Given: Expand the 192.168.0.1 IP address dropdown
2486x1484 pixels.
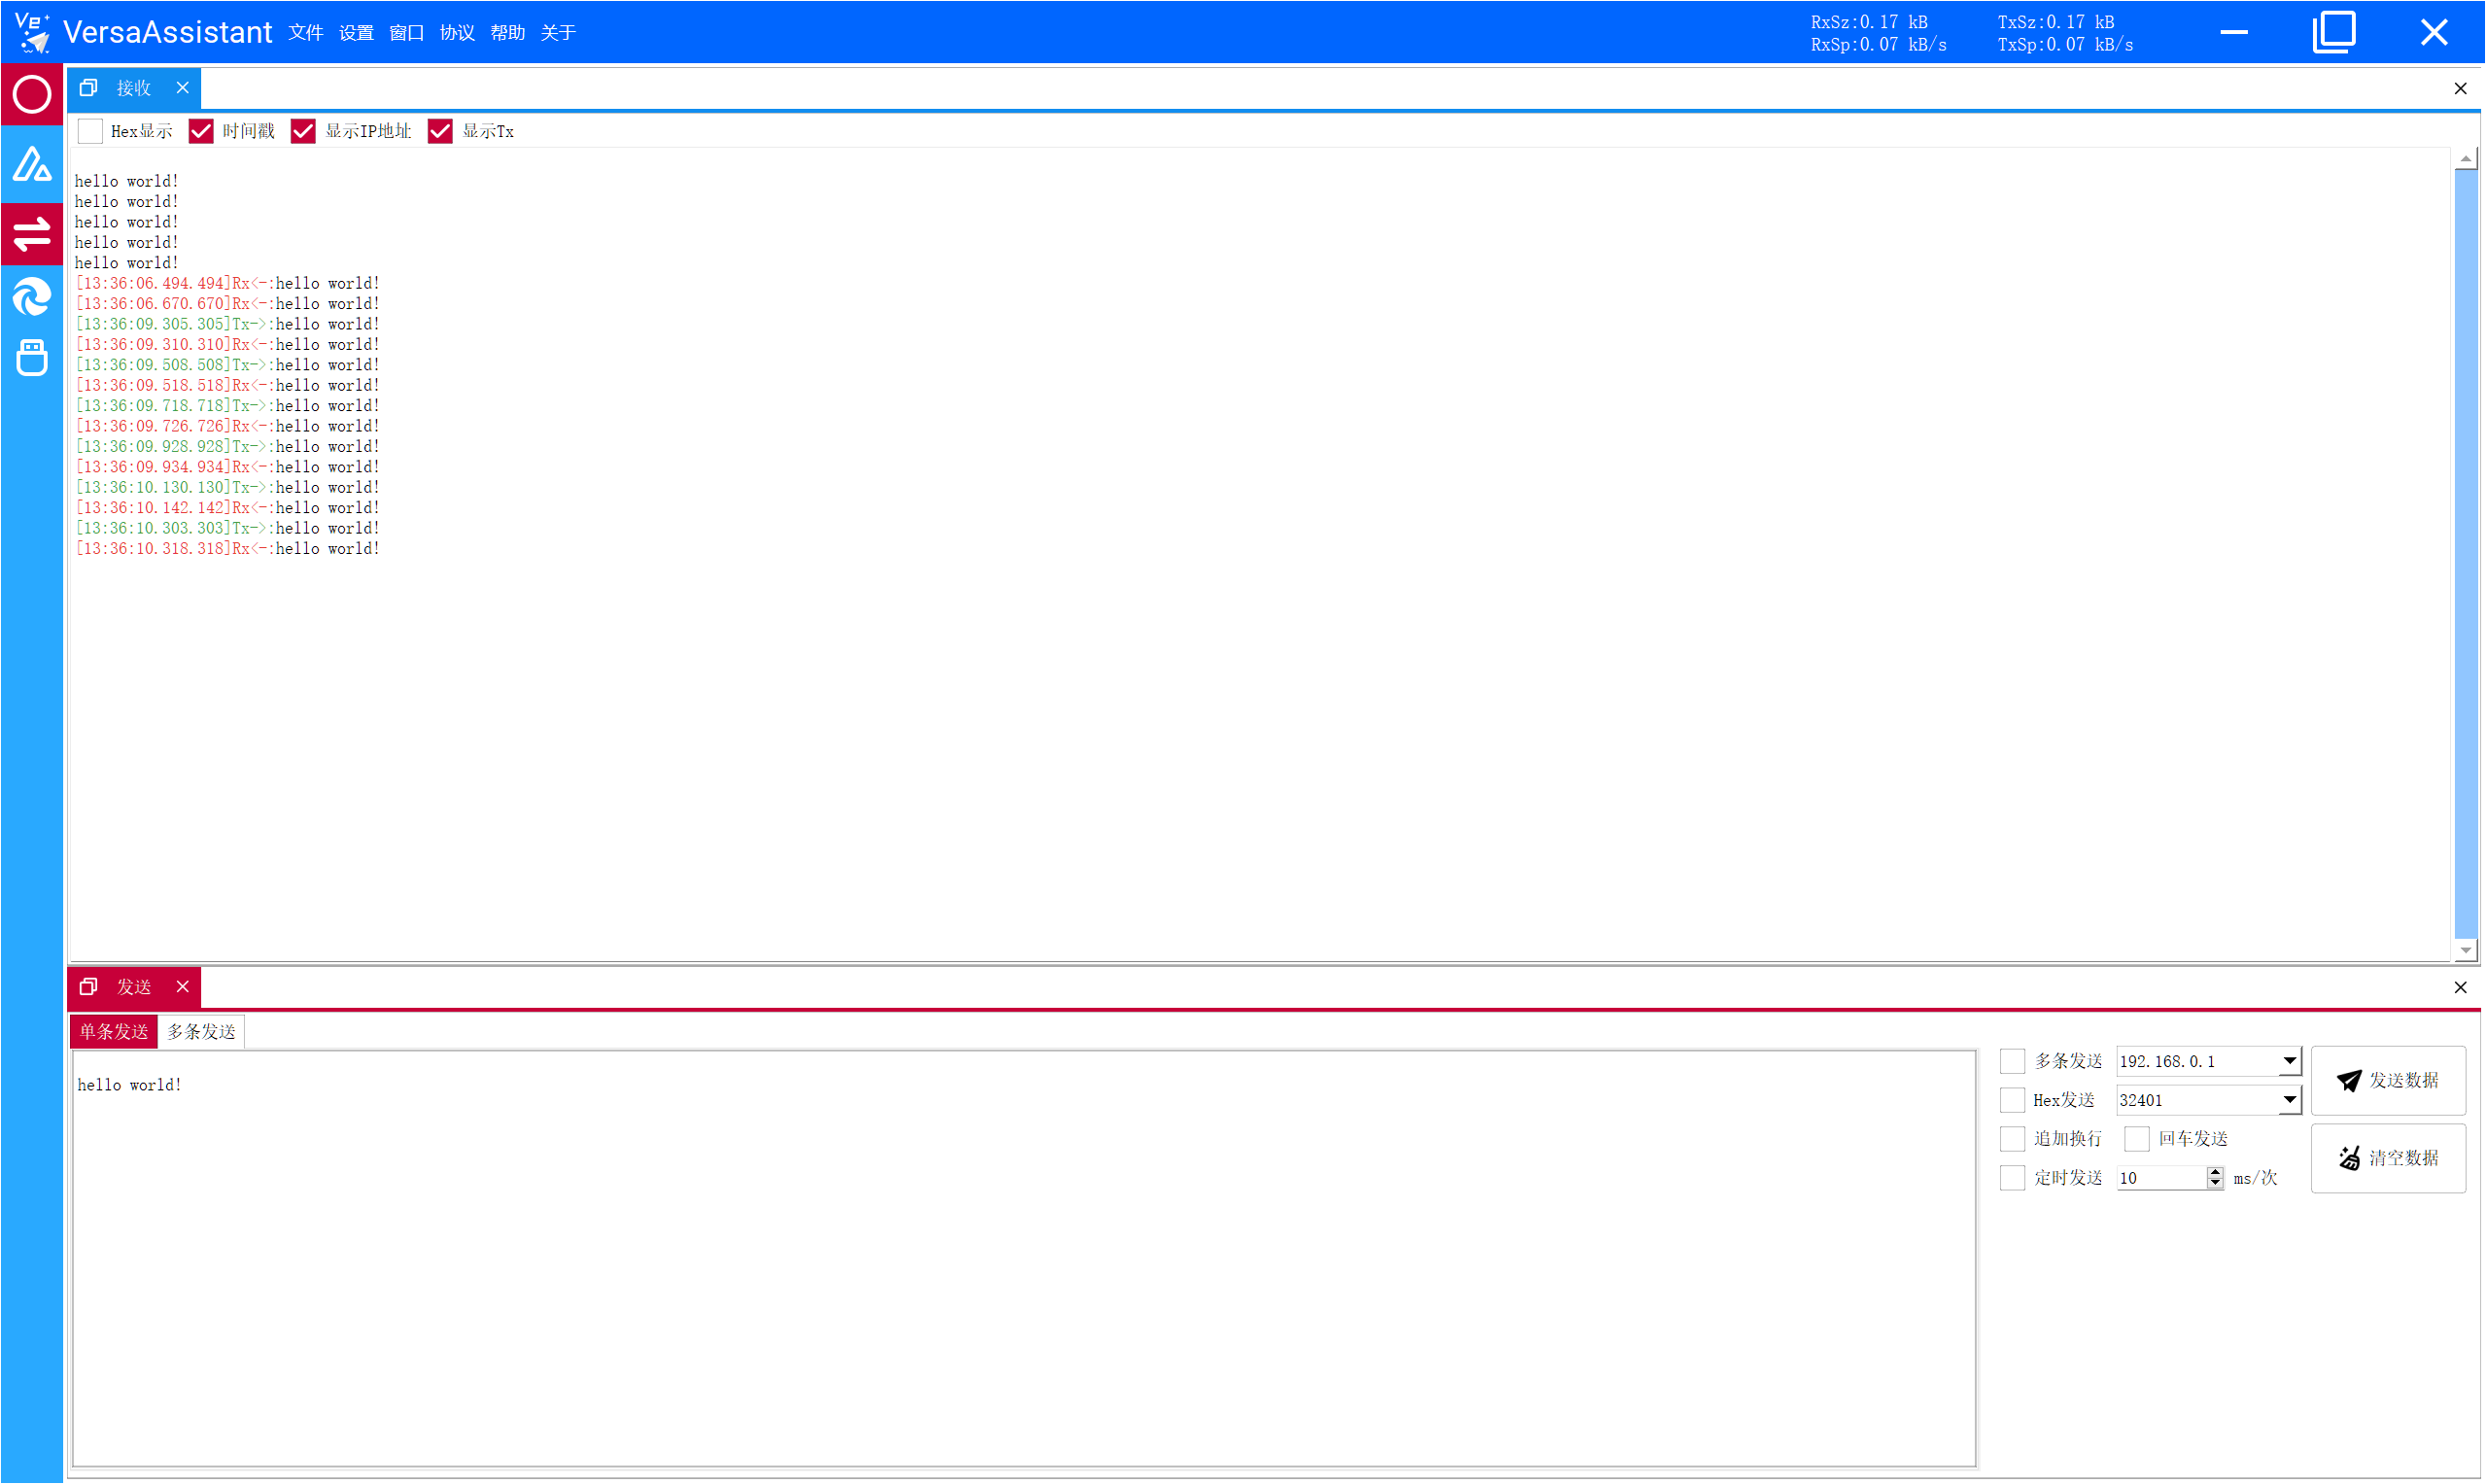Looking at the screenshot, I should [x=2290, y=1061].
